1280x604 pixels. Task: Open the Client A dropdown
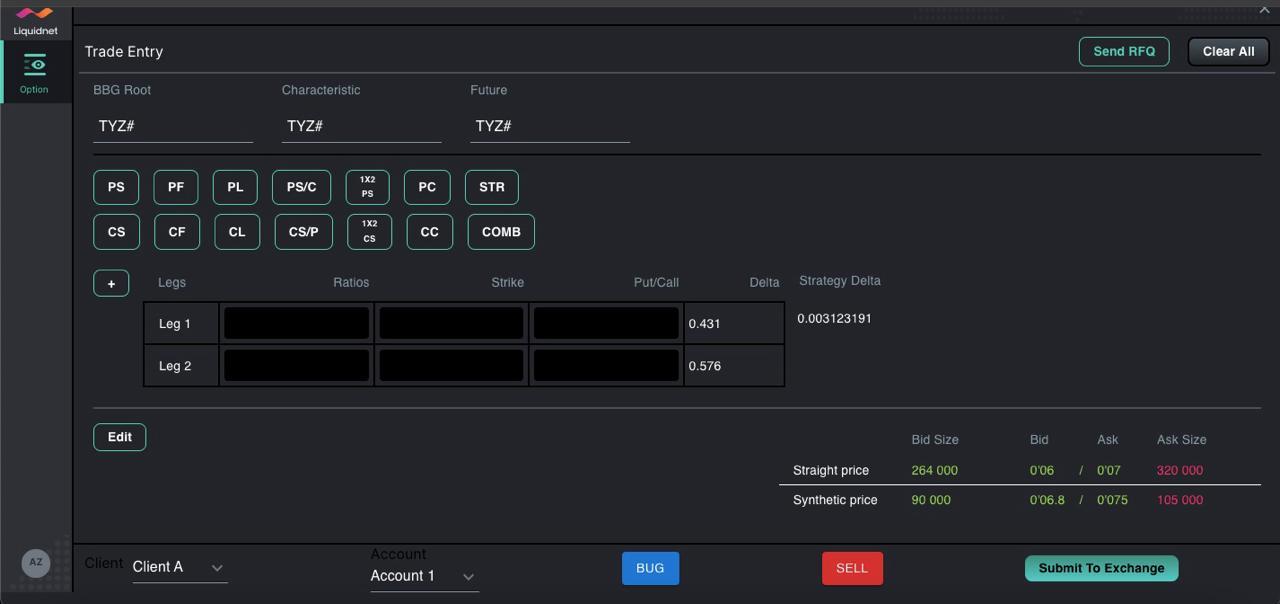pyautogui.click(x=180, y=566)
